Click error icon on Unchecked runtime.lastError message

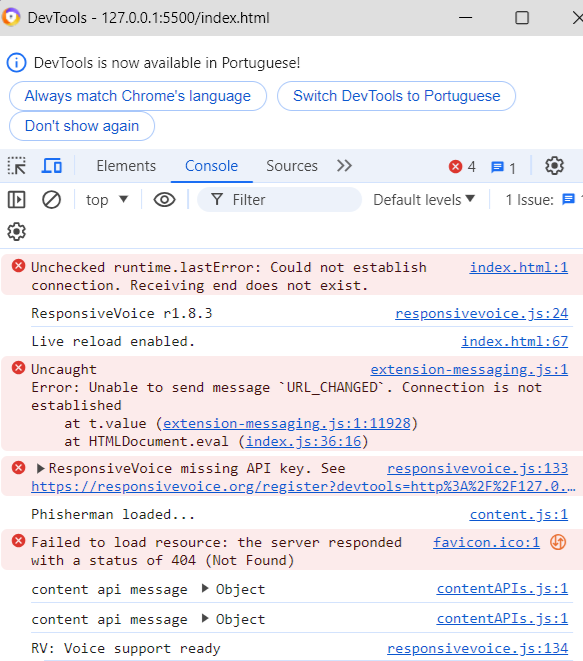coord(18,266)
